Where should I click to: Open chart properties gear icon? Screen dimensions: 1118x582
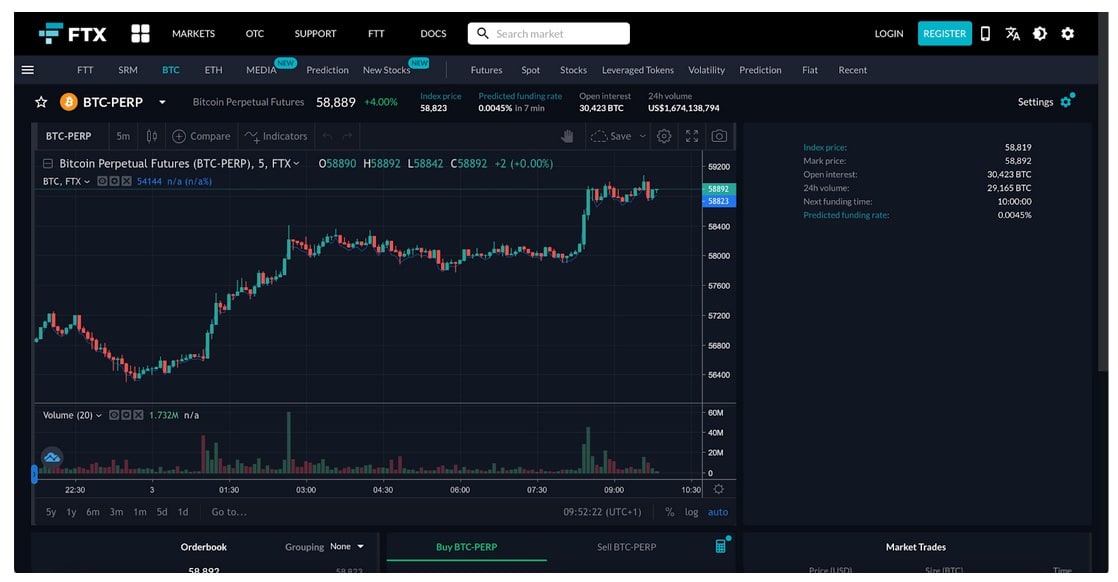click(664, 136)
